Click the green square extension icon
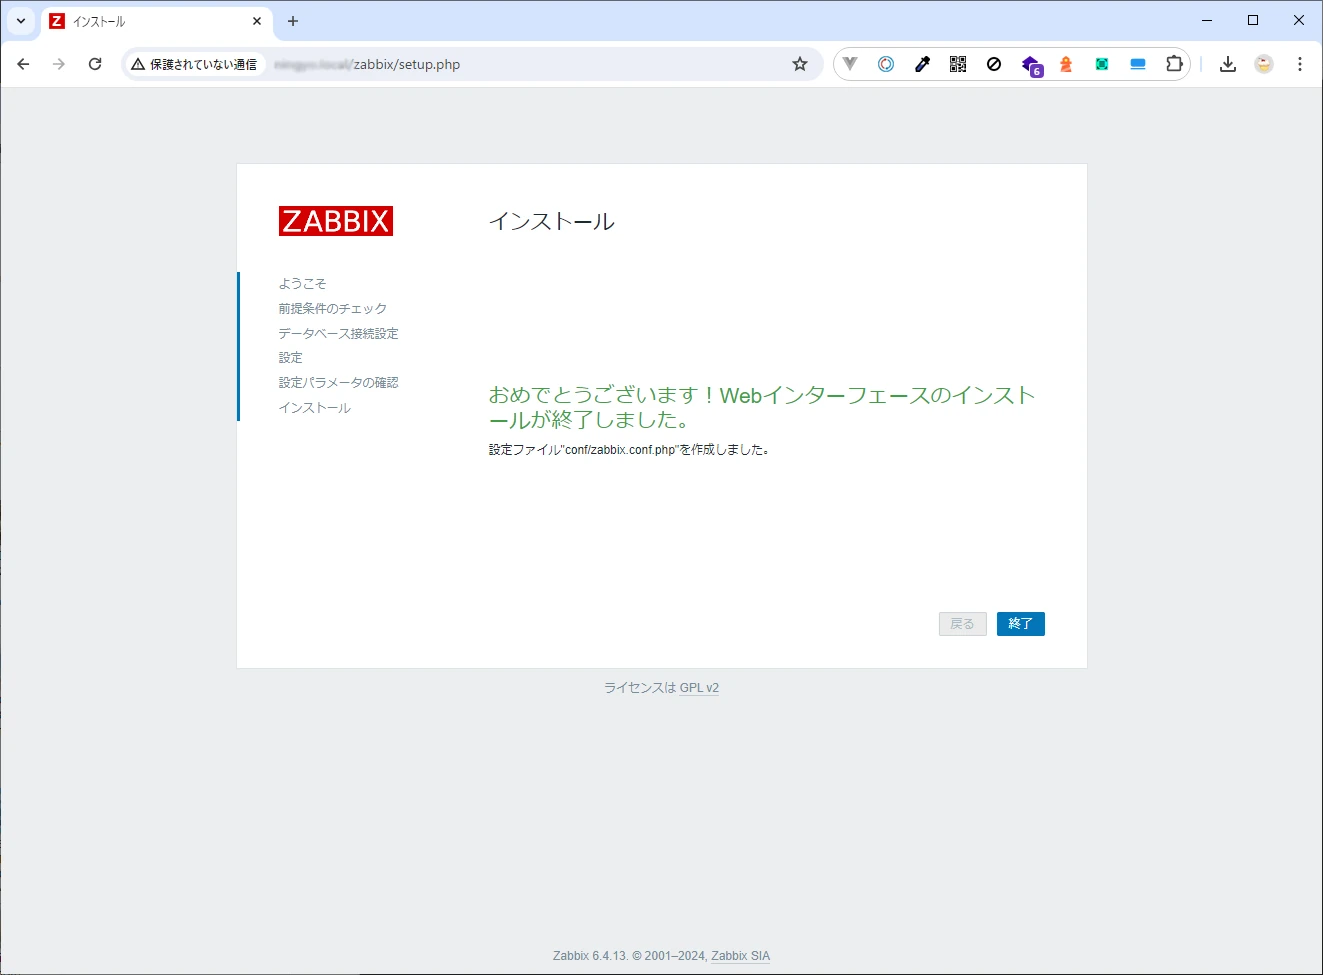This screenshot has height=975, width=1323. tap(1102, 64)
